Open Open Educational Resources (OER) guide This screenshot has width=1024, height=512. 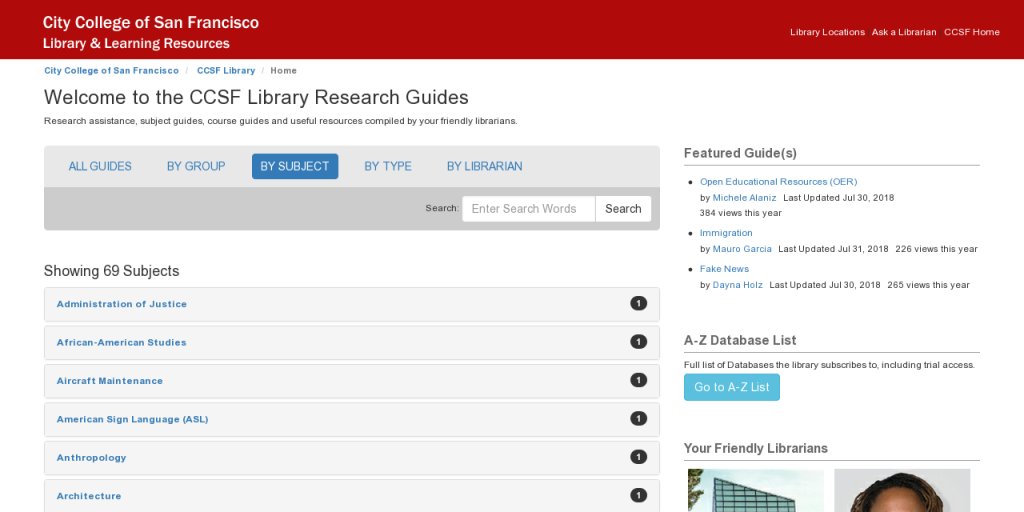[778, 182]
